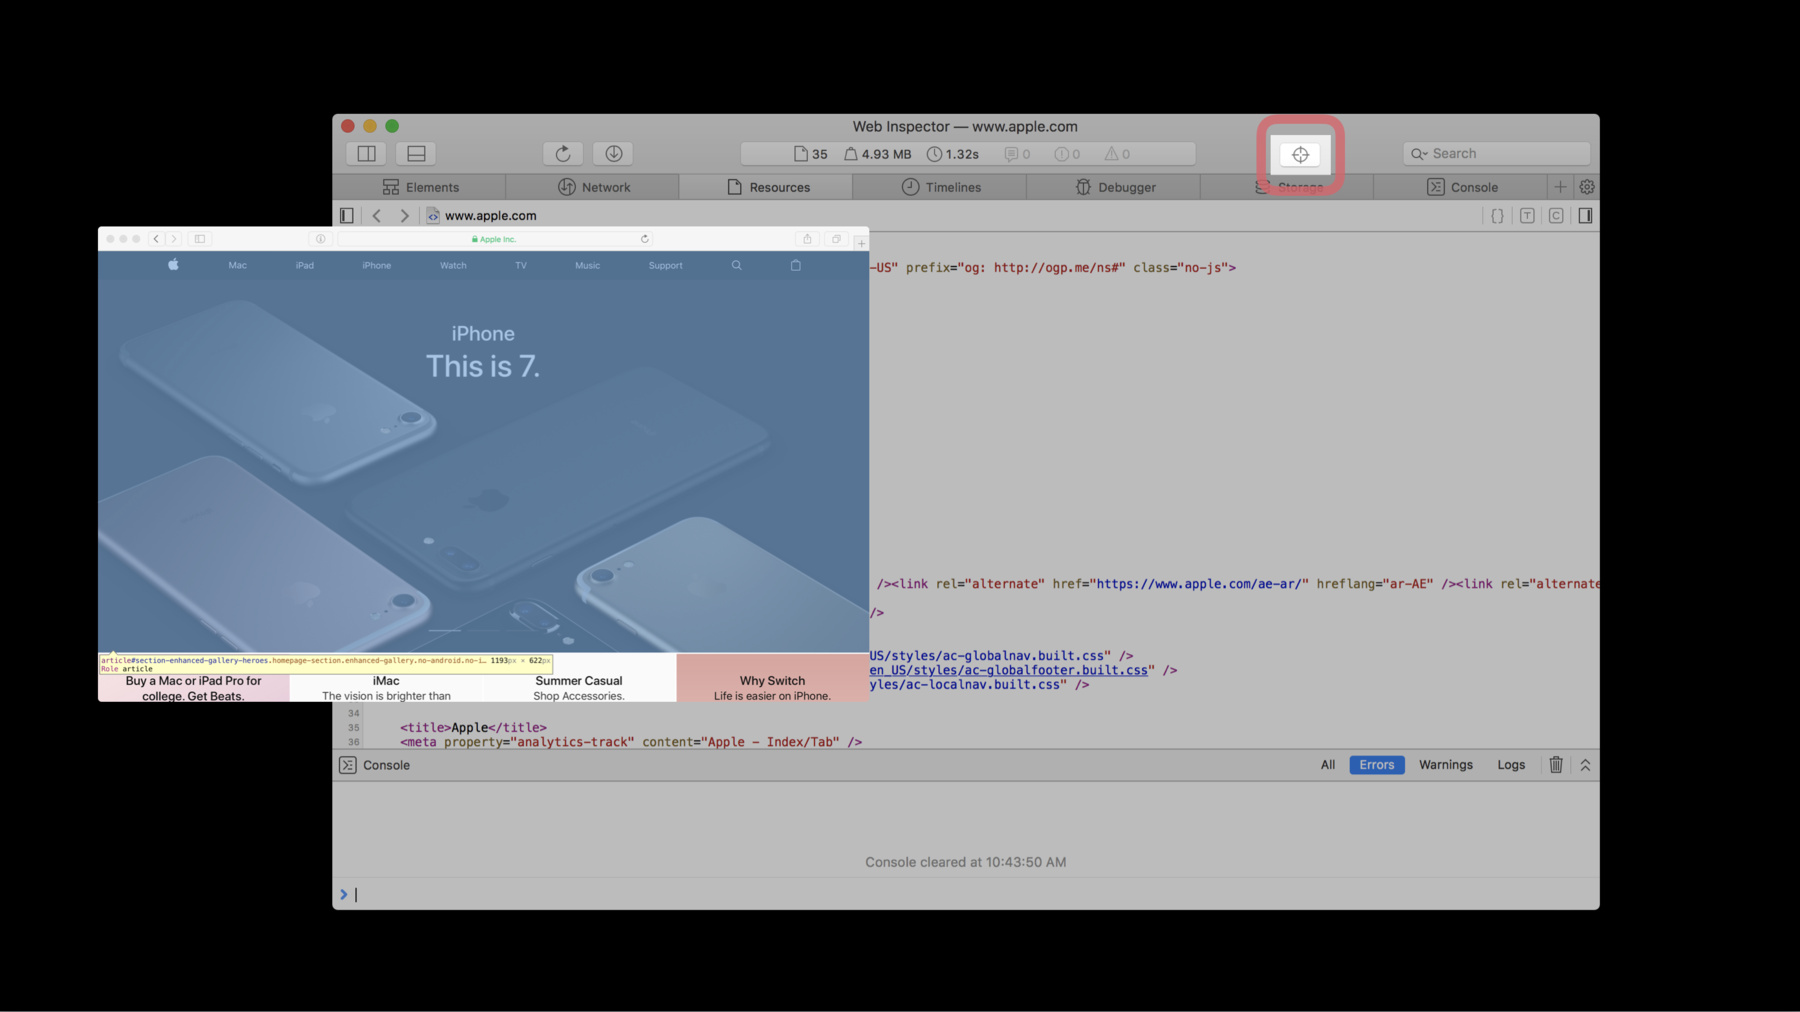1800x1012 pixels.
Task: Show the resource count 35 in dashboard
Action: click(x=811, y=154)
